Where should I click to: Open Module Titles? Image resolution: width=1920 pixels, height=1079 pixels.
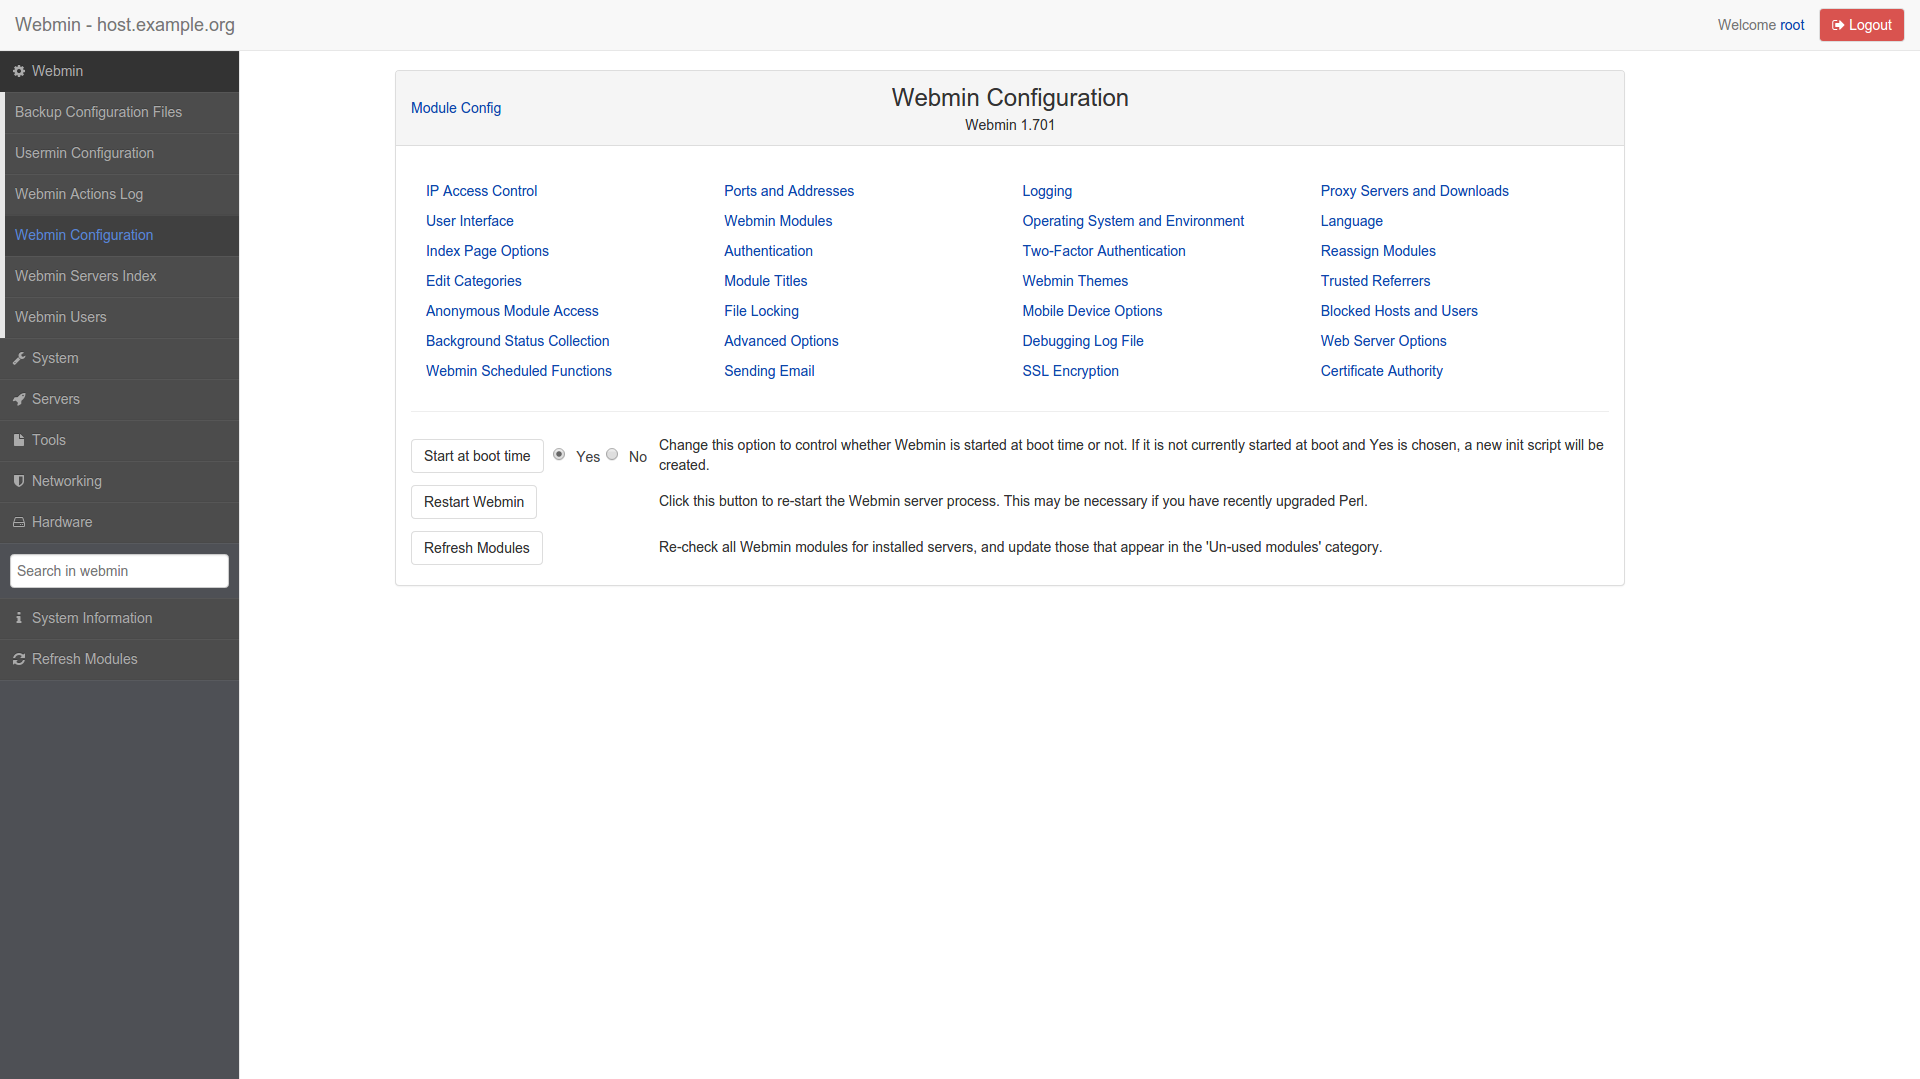765,281
